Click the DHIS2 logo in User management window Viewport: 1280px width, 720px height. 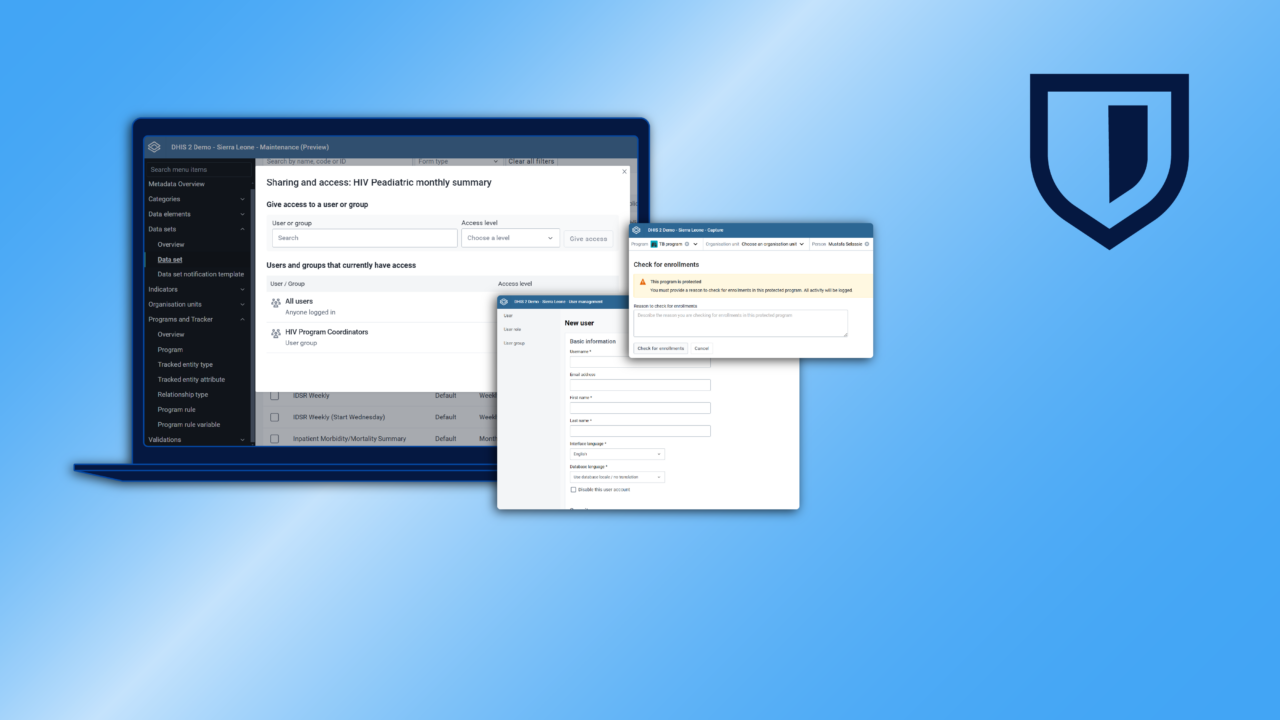(505, 301)
